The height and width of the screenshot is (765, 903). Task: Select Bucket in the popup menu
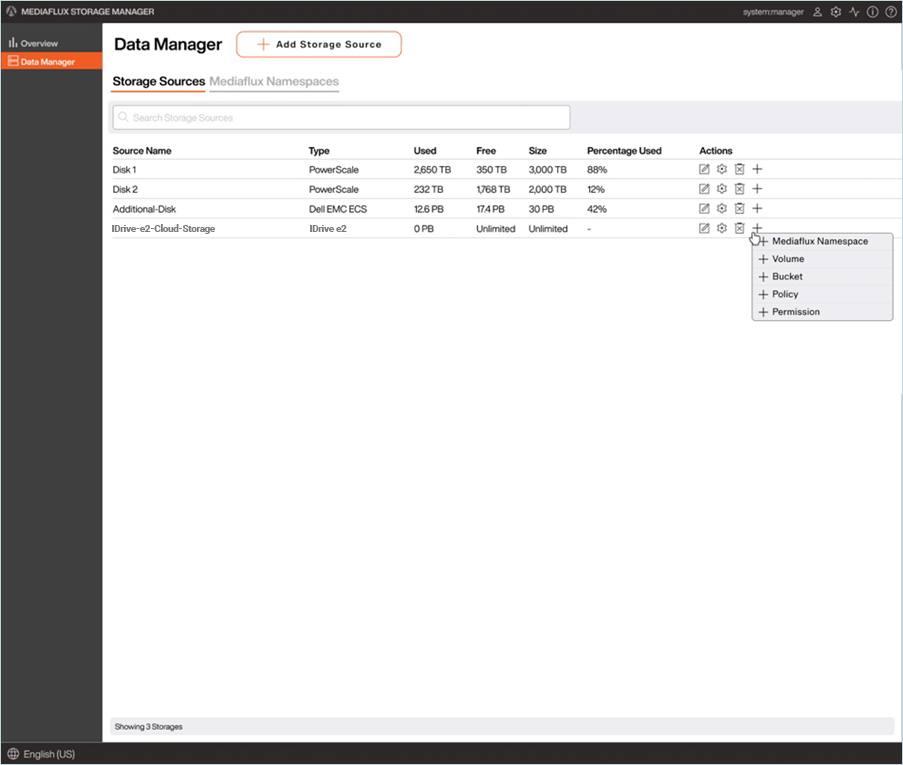pyautogui.click(x=787, y=276)
